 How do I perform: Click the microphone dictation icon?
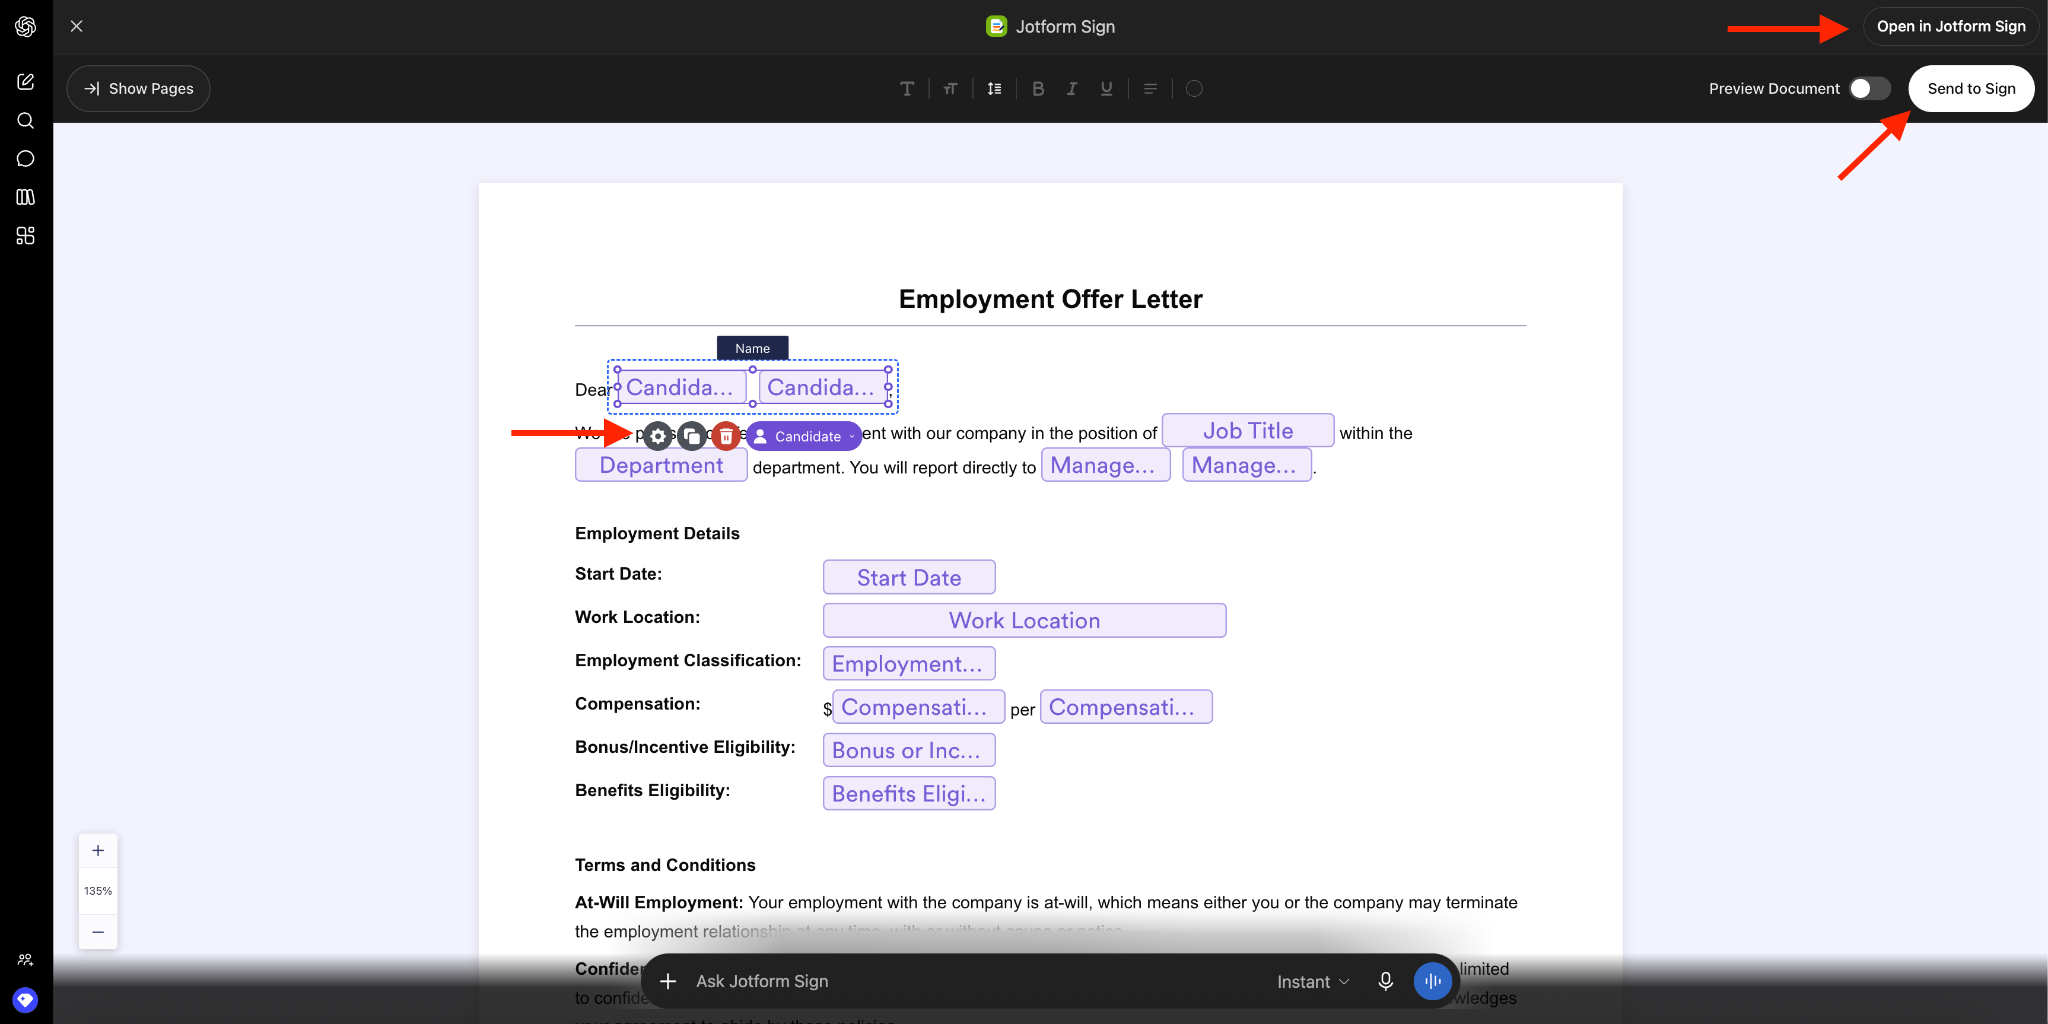[1385, 981]
